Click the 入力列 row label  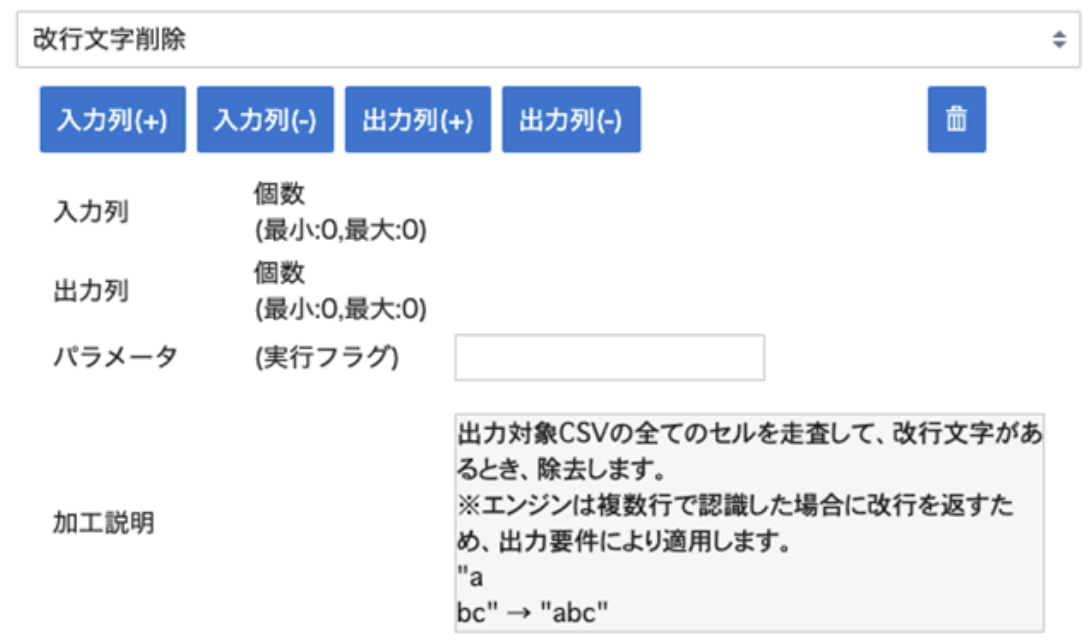[90, 212]
